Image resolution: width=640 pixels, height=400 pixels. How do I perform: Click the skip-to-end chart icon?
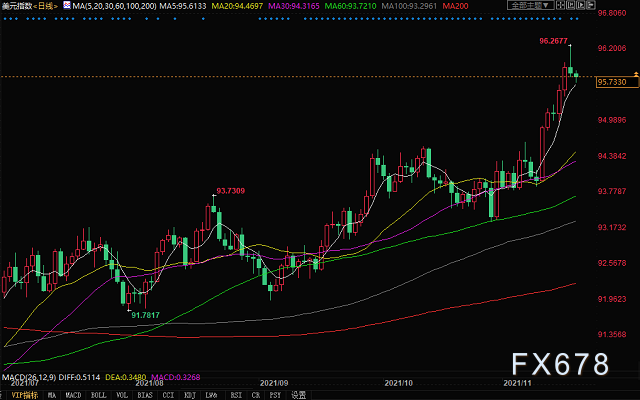571,5
